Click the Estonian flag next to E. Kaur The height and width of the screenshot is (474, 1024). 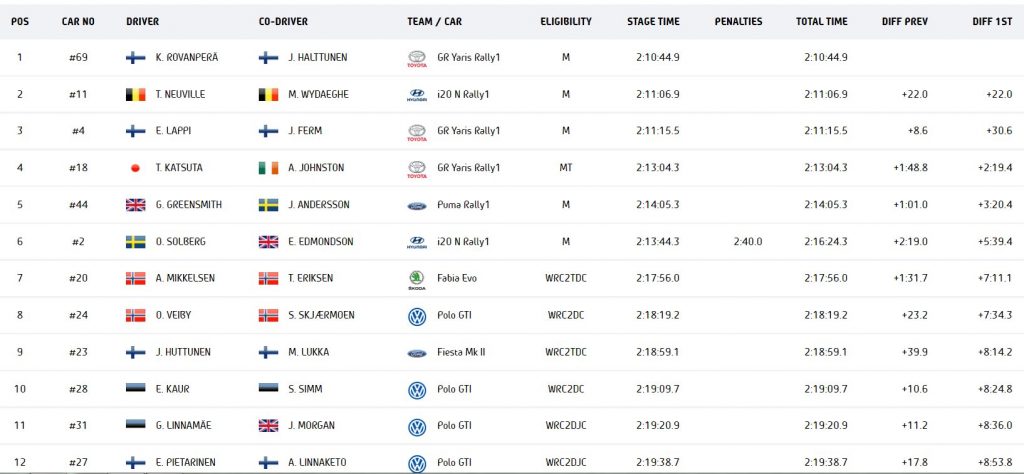[136, 388]
